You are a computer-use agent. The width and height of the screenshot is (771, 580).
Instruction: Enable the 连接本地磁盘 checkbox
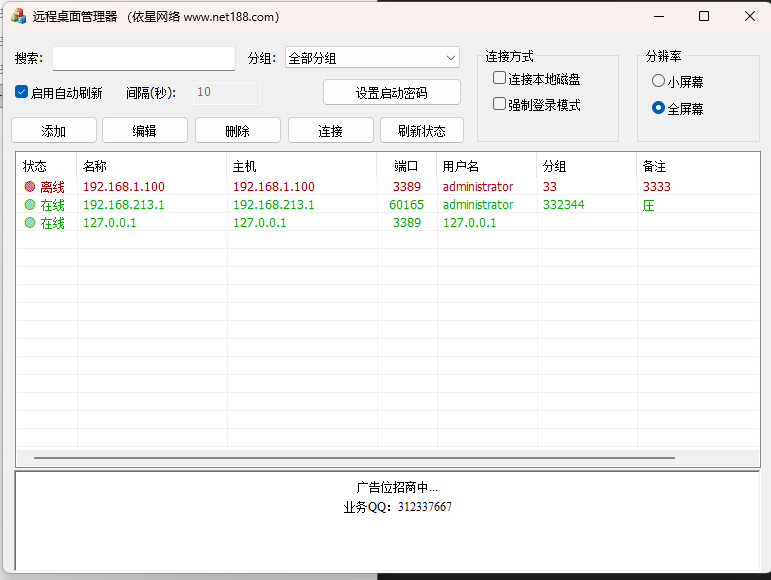pos(500,78)
